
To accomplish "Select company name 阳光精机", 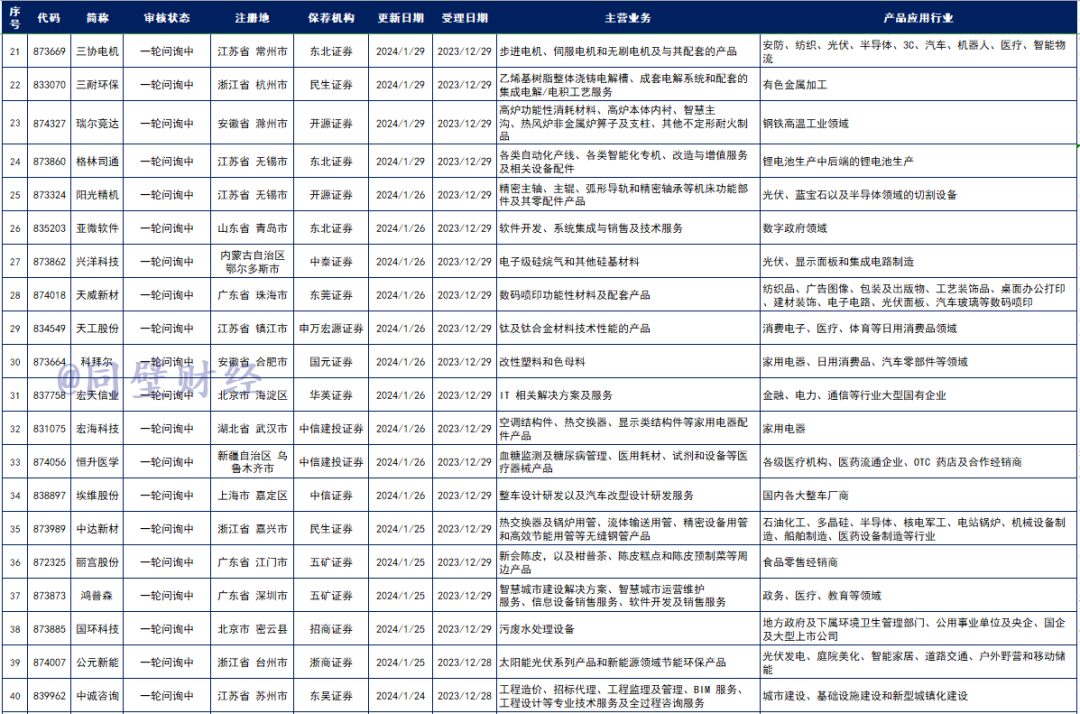I will (97, 195).
